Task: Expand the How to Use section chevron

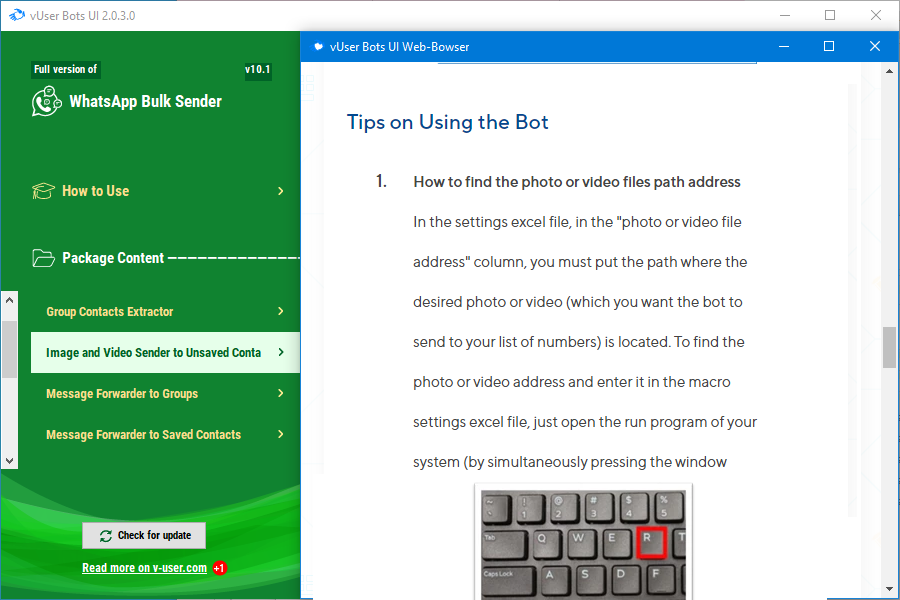Action: point(281,191)
